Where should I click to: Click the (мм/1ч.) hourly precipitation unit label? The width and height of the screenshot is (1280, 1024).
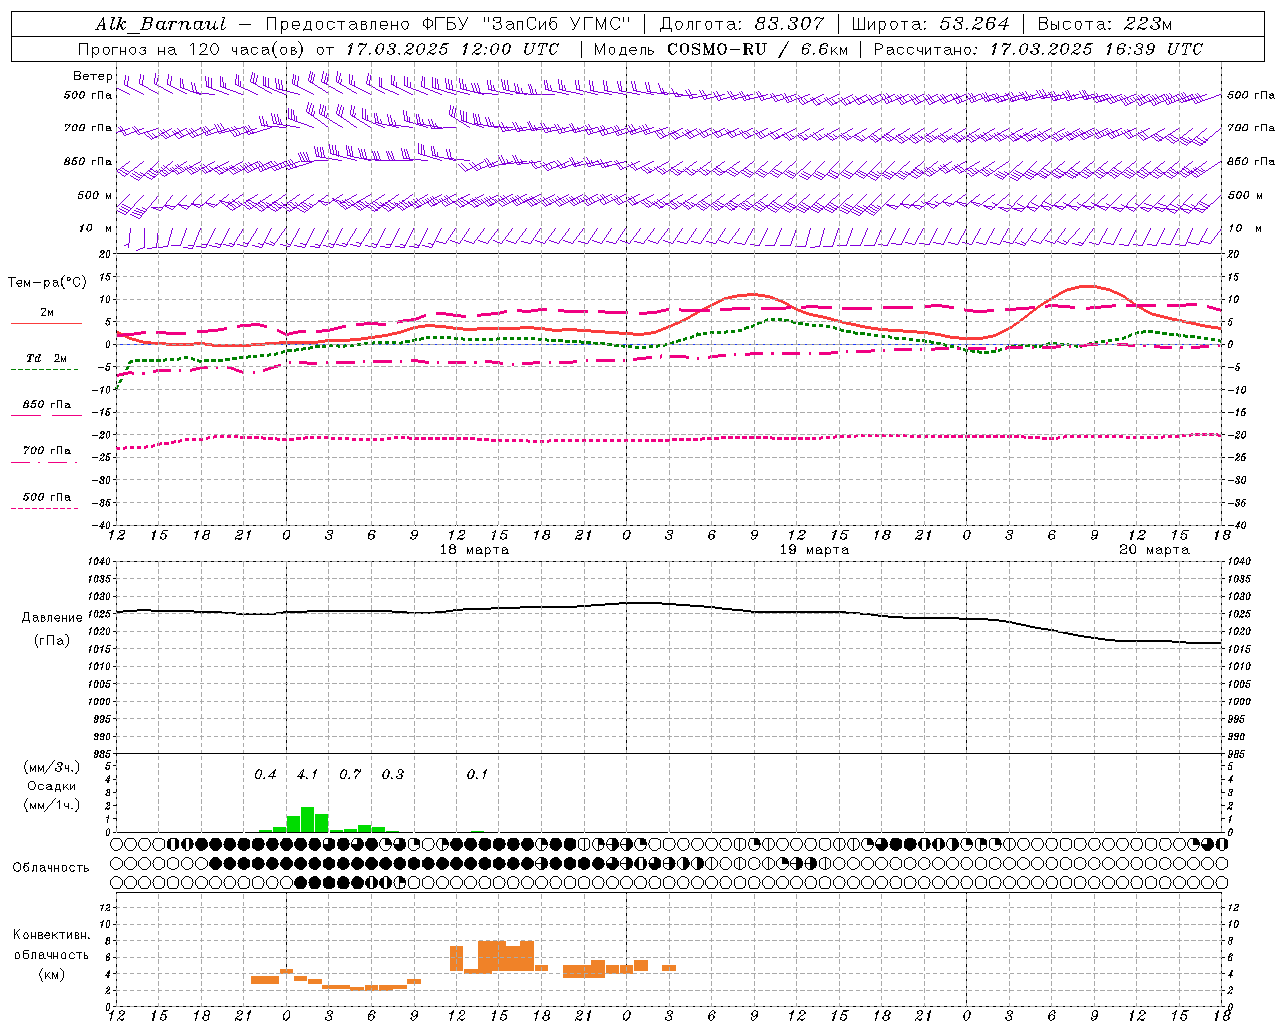click(x=52, y=805)
